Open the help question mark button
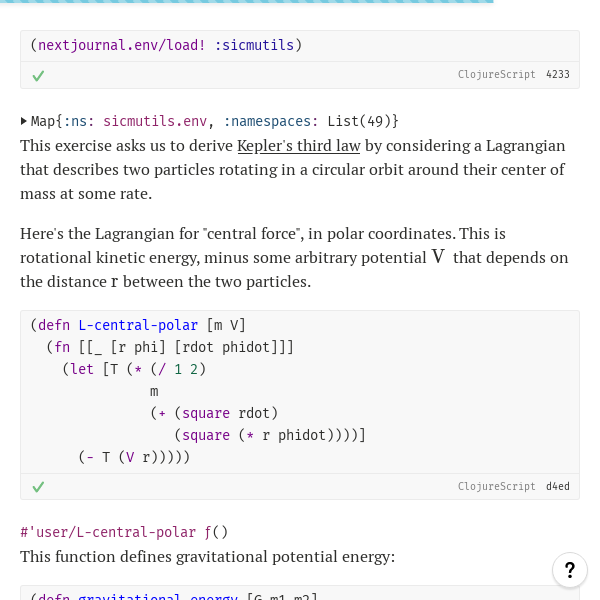The height and width of the screenshot is (600, 600). (570, 570)
